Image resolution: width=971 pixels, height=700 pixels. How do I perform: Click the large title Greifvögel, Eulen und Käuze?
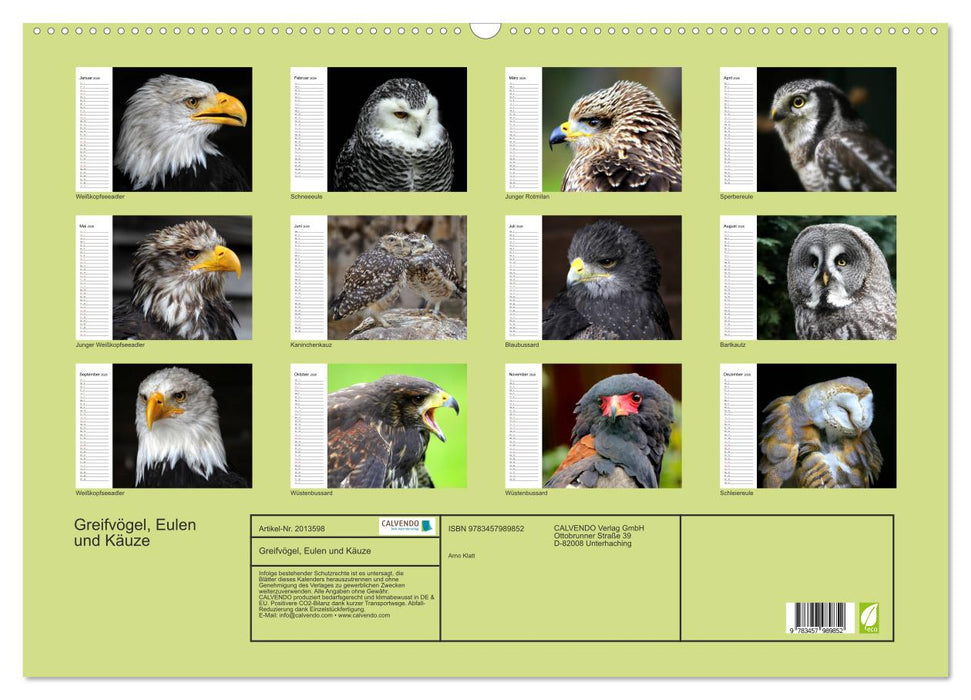coord(135,533)
